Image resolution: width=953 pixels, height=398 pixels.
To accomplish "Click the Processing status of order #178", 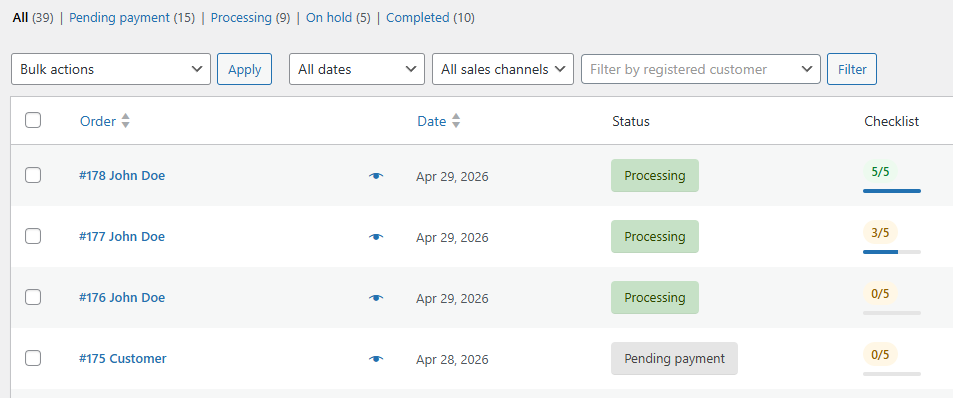I will (x=655, y=176).
